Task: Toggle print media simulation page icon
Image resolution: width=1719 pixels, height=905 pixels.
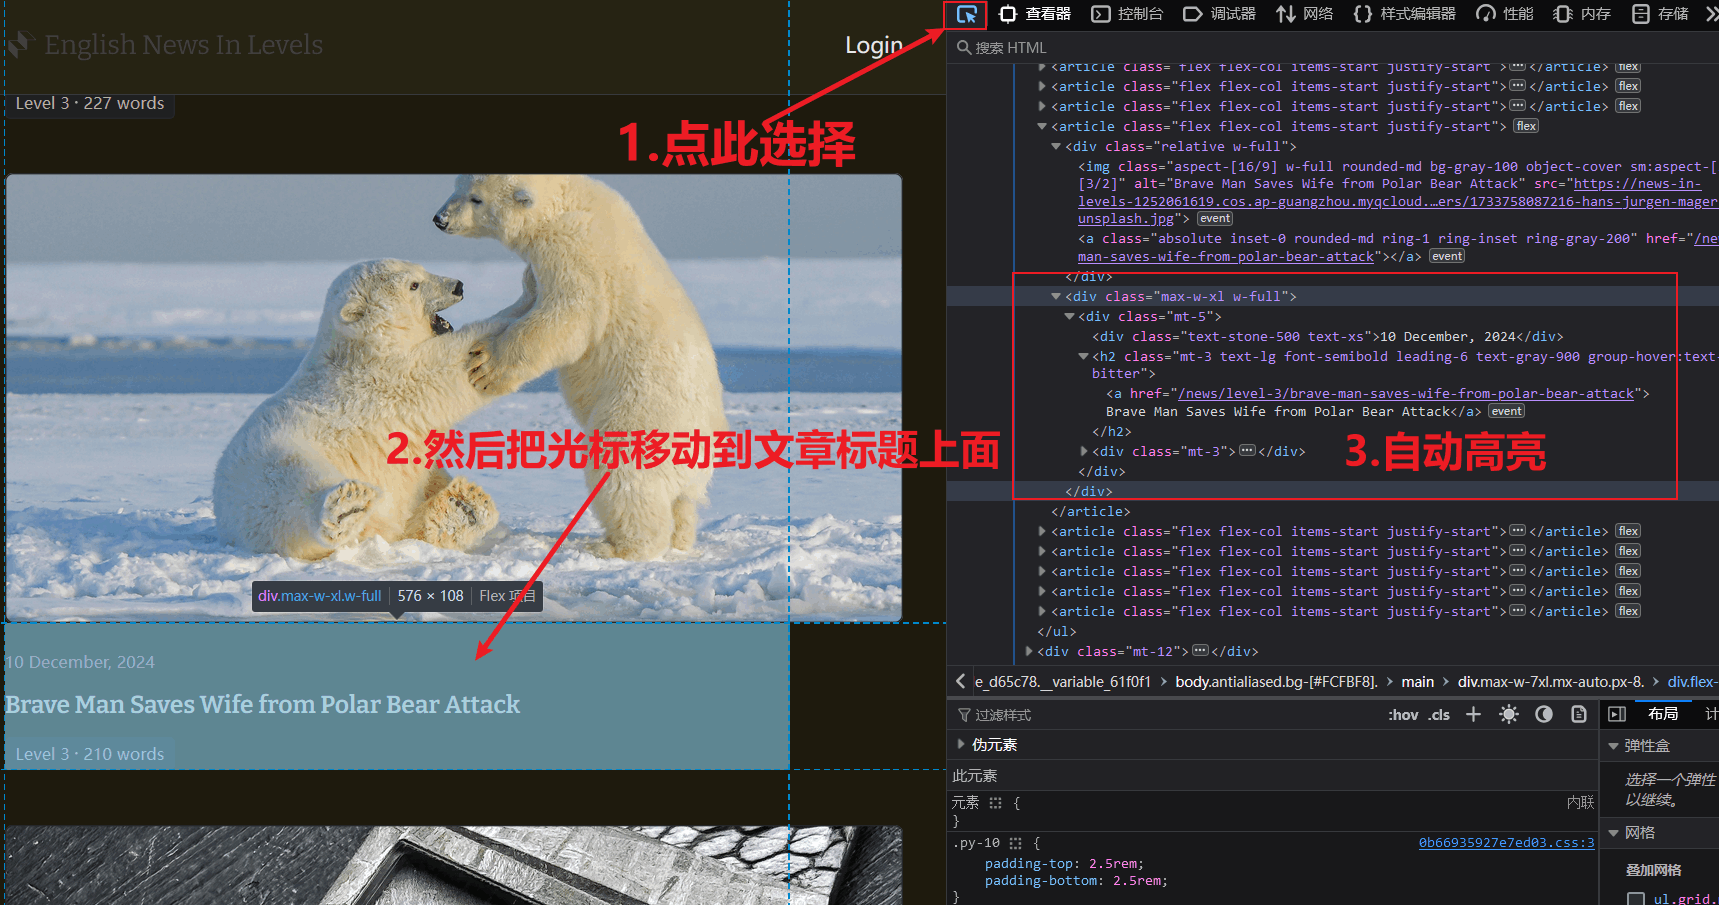Action: point(1579,714)
